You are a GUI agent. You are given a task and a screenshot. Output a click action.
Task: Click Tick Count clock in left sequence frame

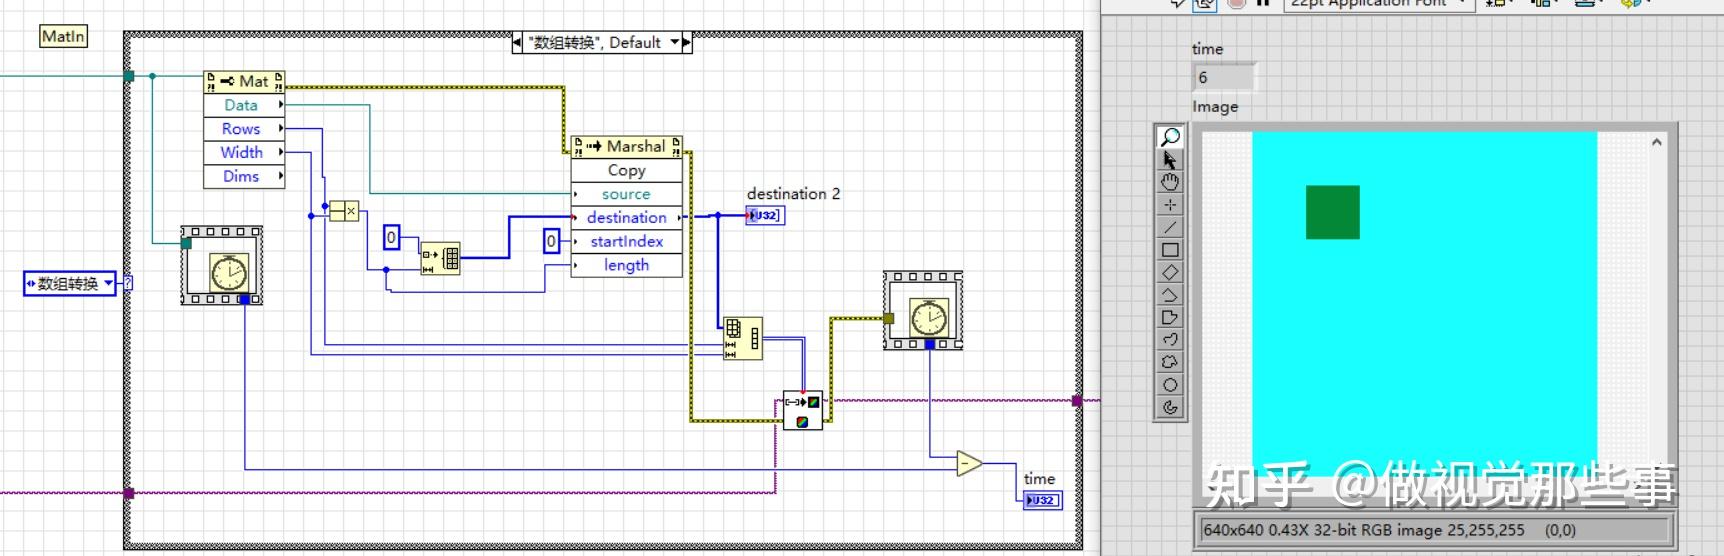coord(229,271)
